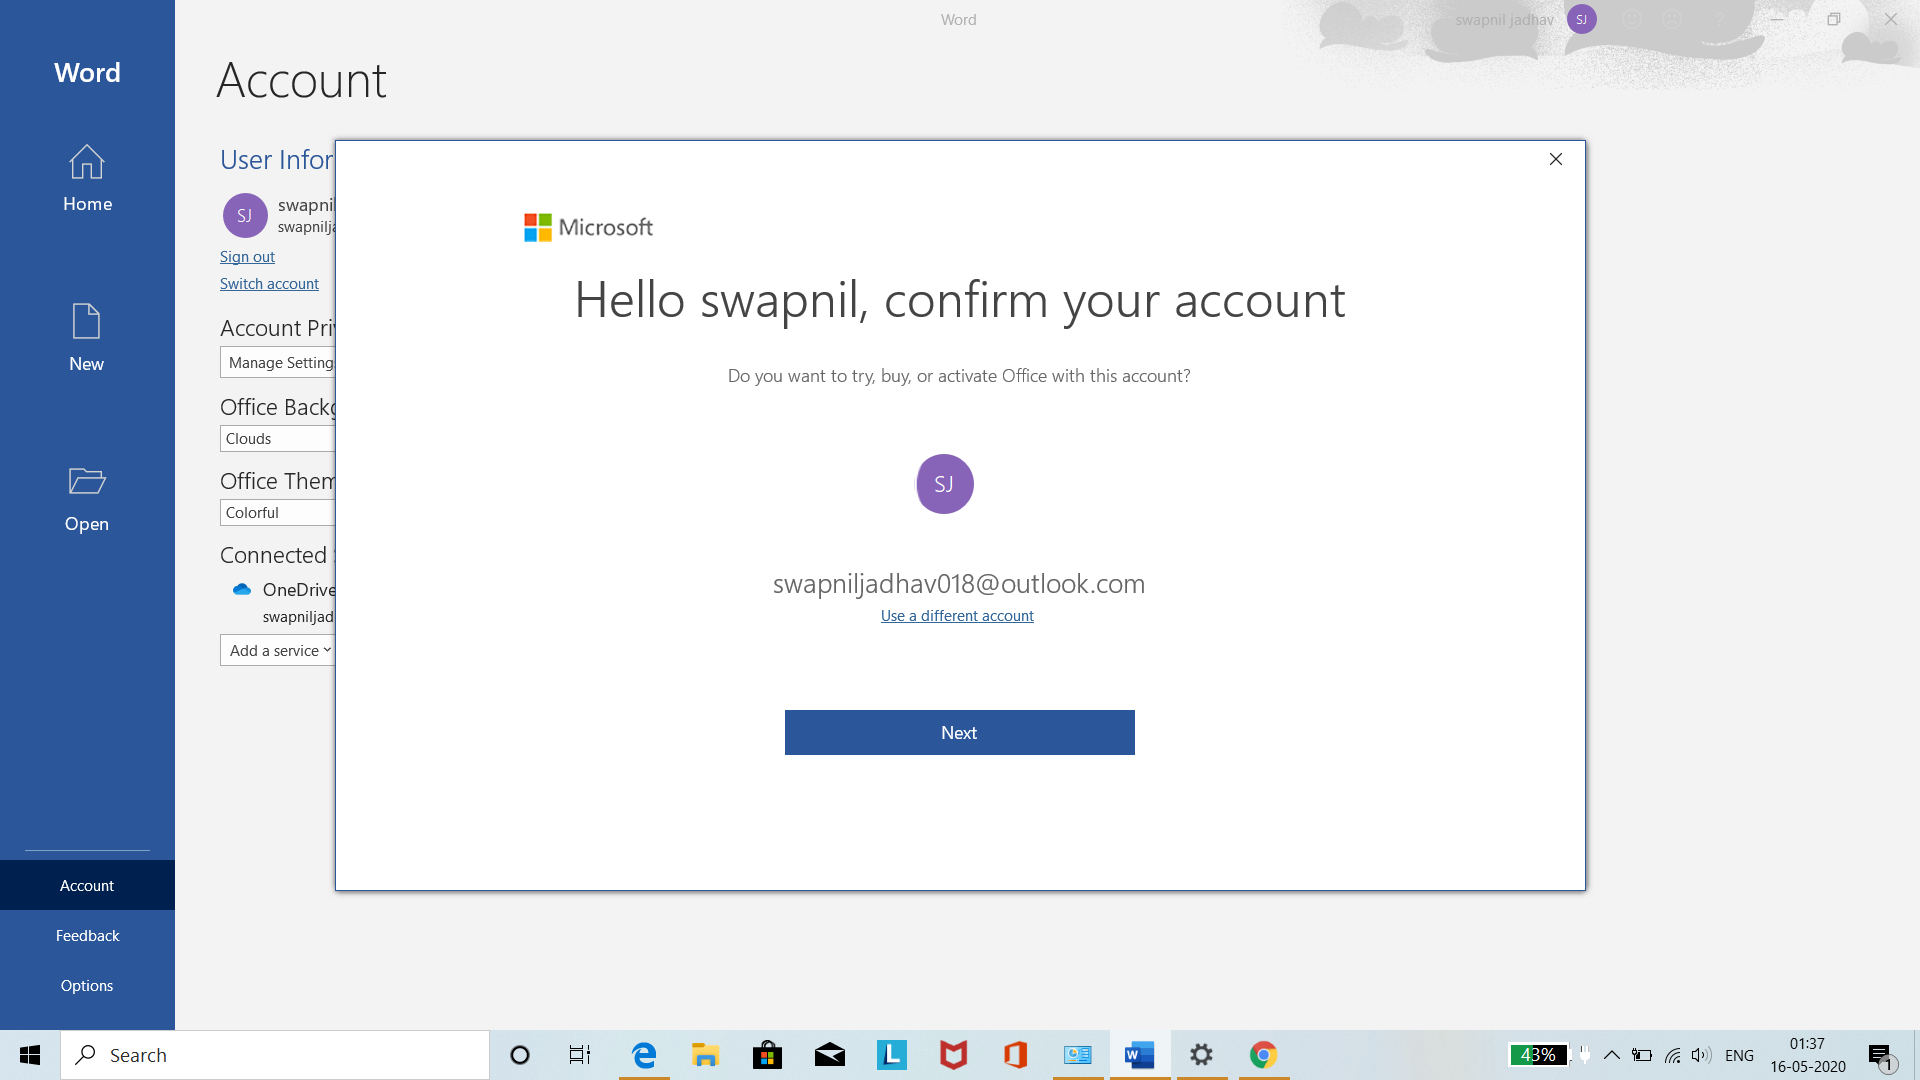Open Word Options from the sidebar

pos(87,985)
